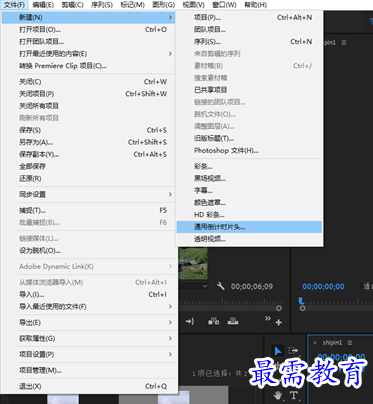Open the 帮助(H) menu
The width and height of the screenshot is (373, 404).
click(x=256, y=5)
